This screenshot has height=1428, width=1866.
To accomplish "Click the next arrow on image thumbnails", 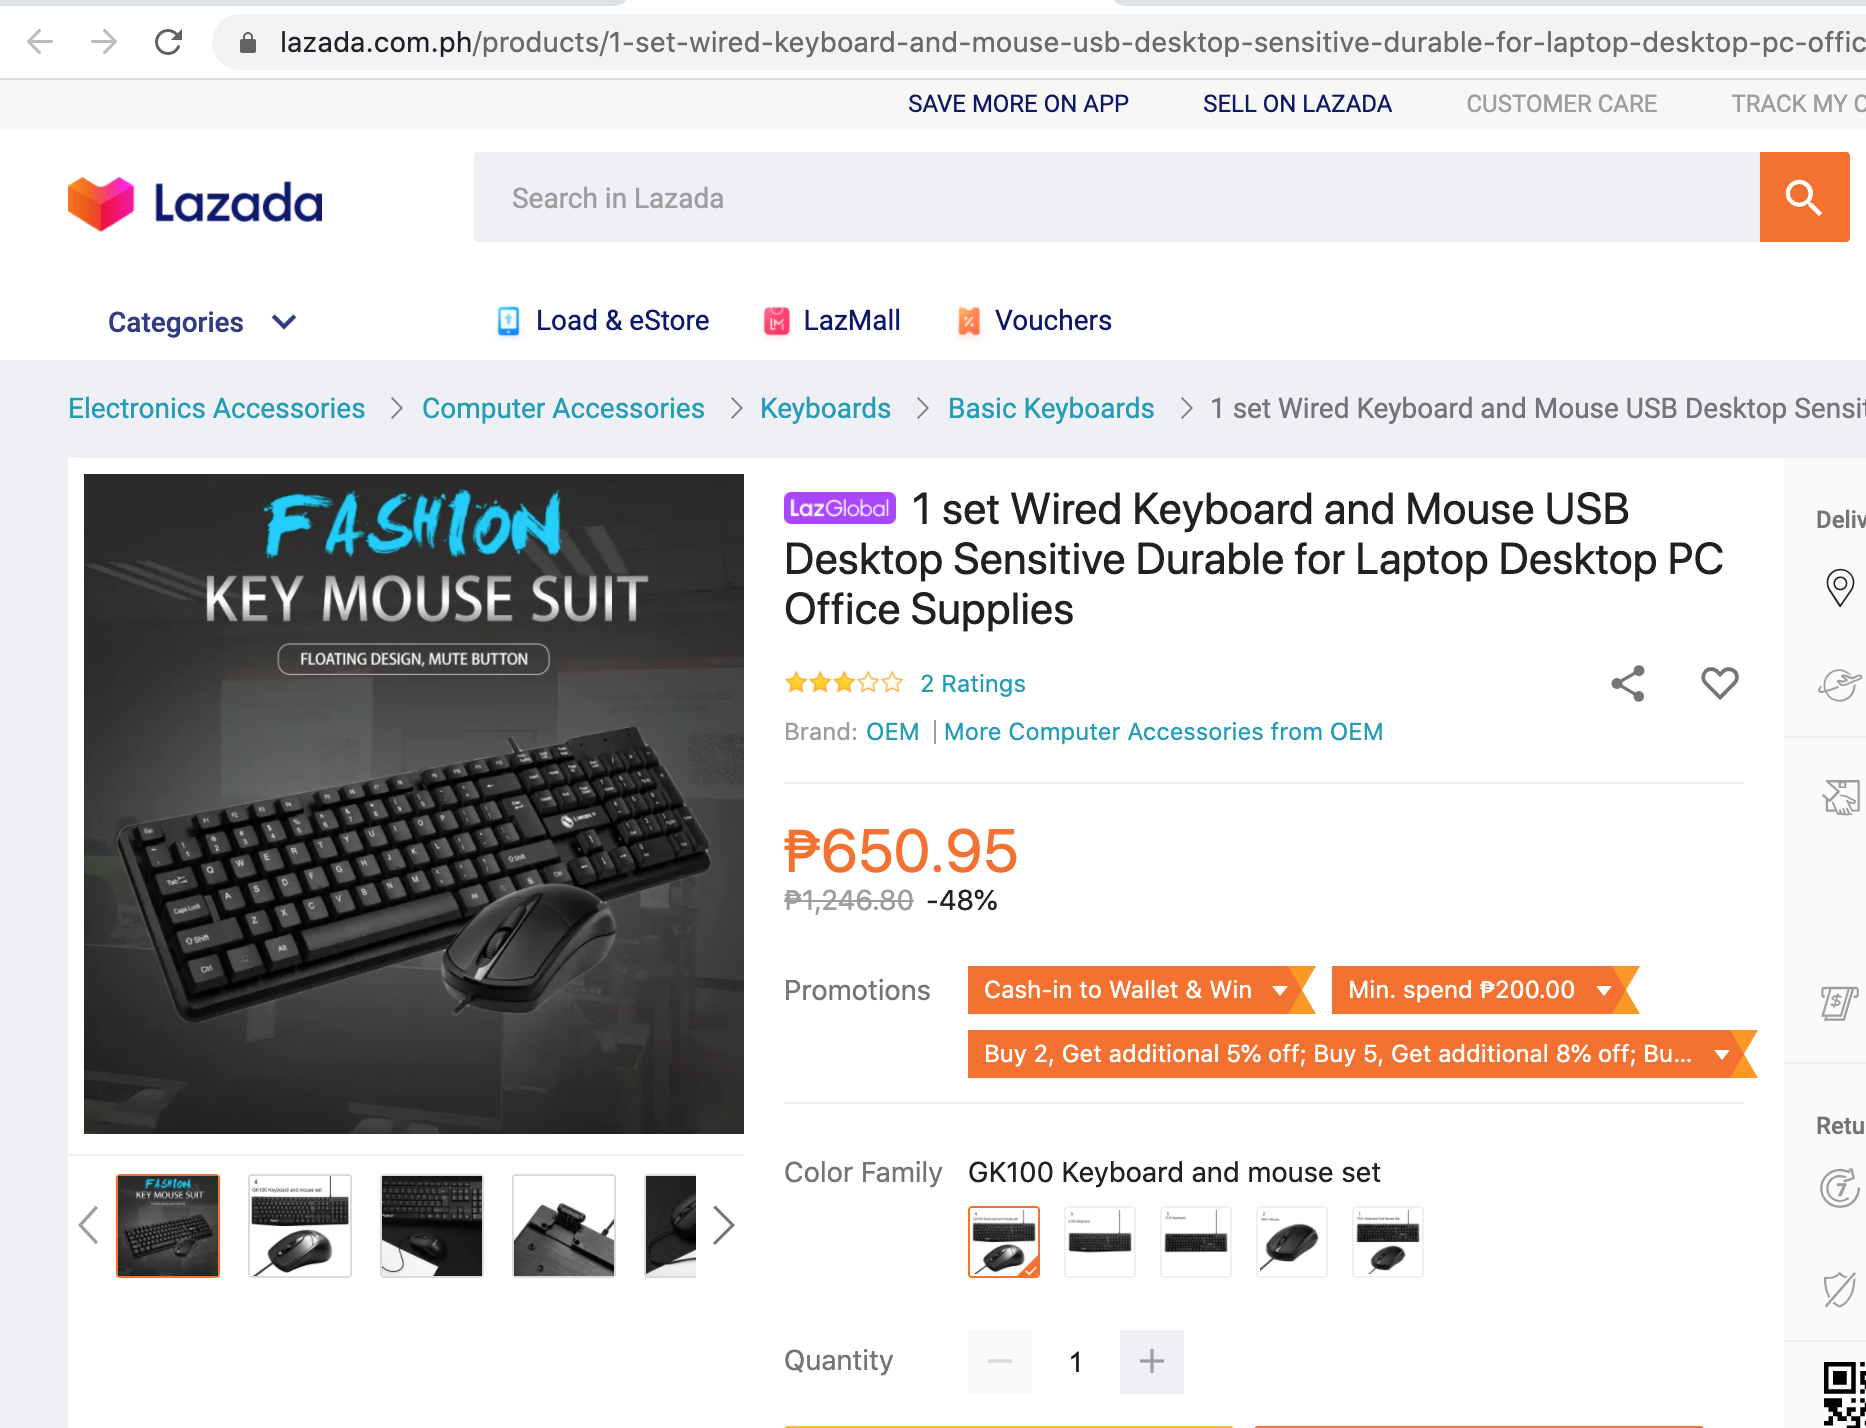I will [724, 1225].
